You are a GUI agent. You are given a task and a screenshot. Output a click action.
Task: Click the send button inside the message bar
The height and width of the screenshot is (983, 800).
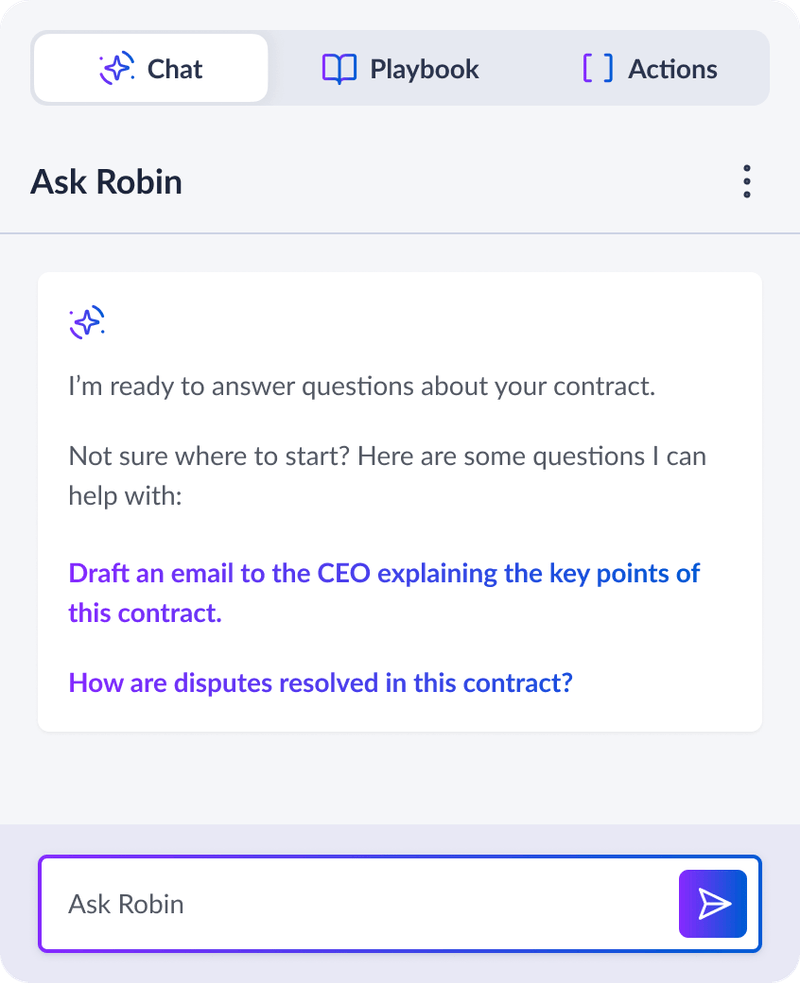click(x=712, y=903)
